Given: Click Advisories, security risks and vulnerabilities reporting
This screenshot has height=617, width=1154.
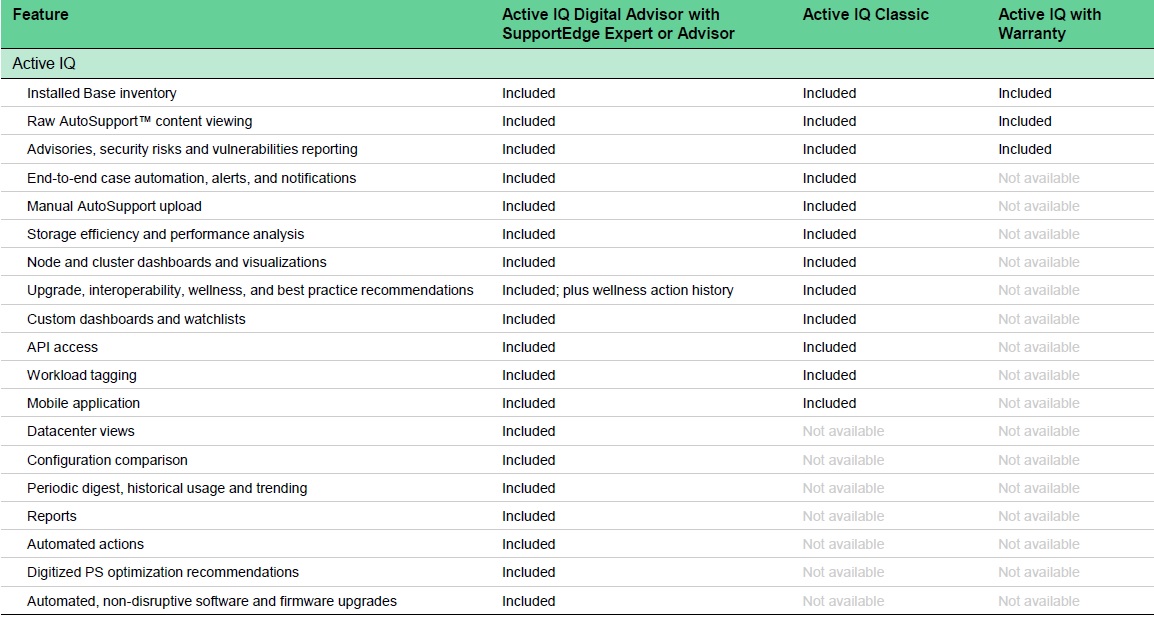Looking at the screenshot, I should coord(192,149).
